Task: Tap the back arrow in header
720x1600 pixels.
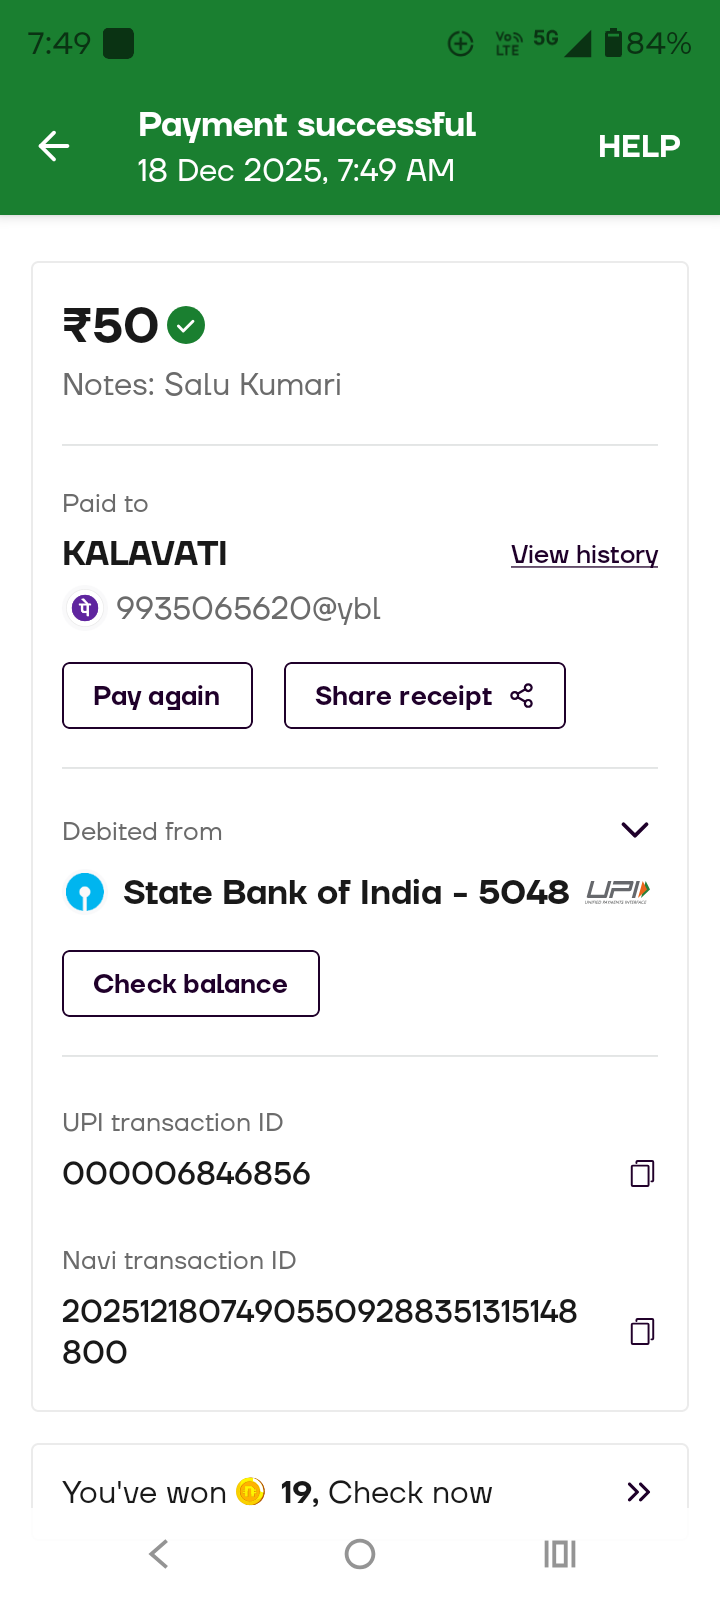Action: click(x=54, y=147)
